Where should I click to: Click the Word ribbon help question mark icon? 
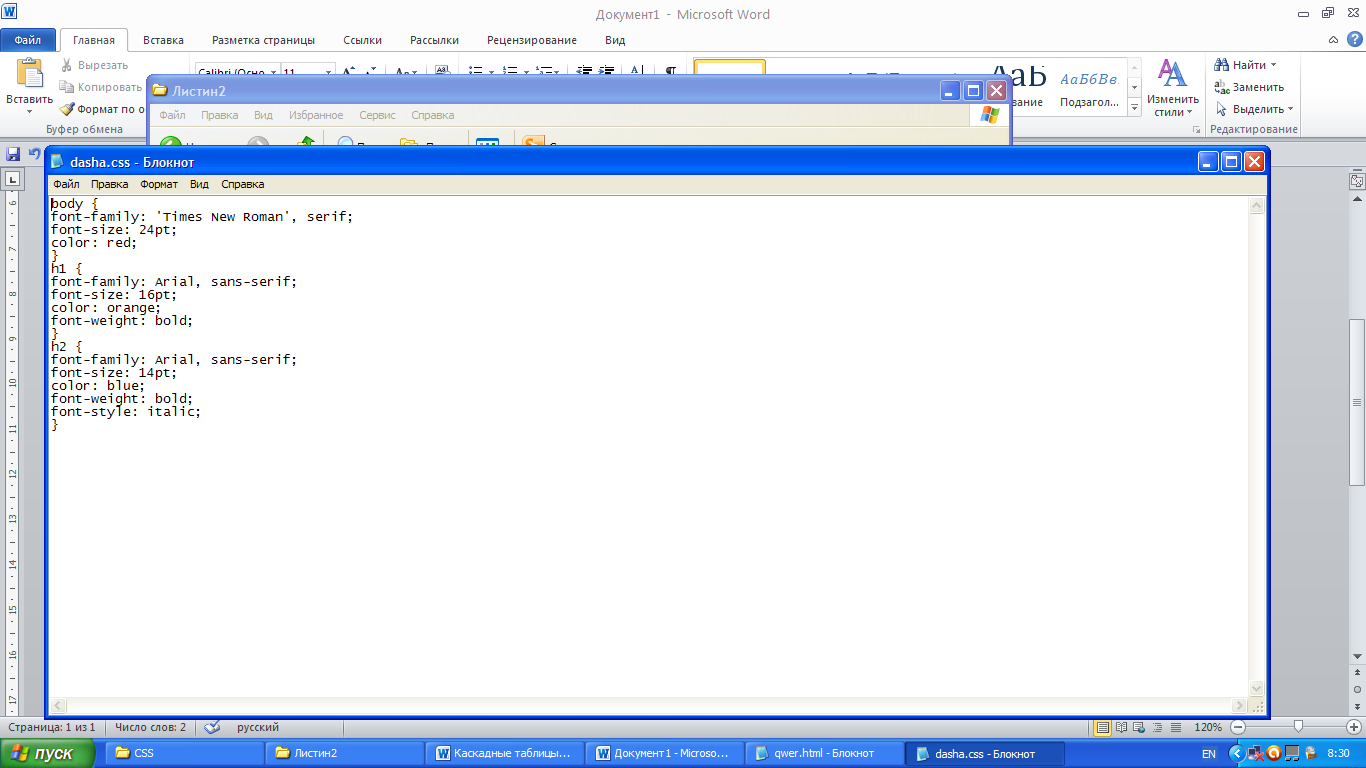tap(1353, 40)
